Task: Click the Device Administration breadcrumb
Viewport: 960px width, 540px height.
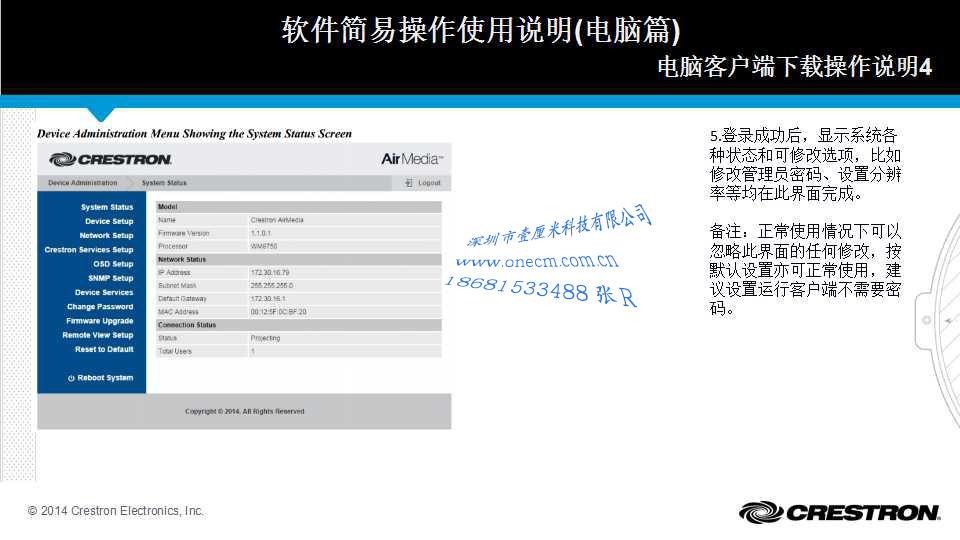Action: click(82, 183)
